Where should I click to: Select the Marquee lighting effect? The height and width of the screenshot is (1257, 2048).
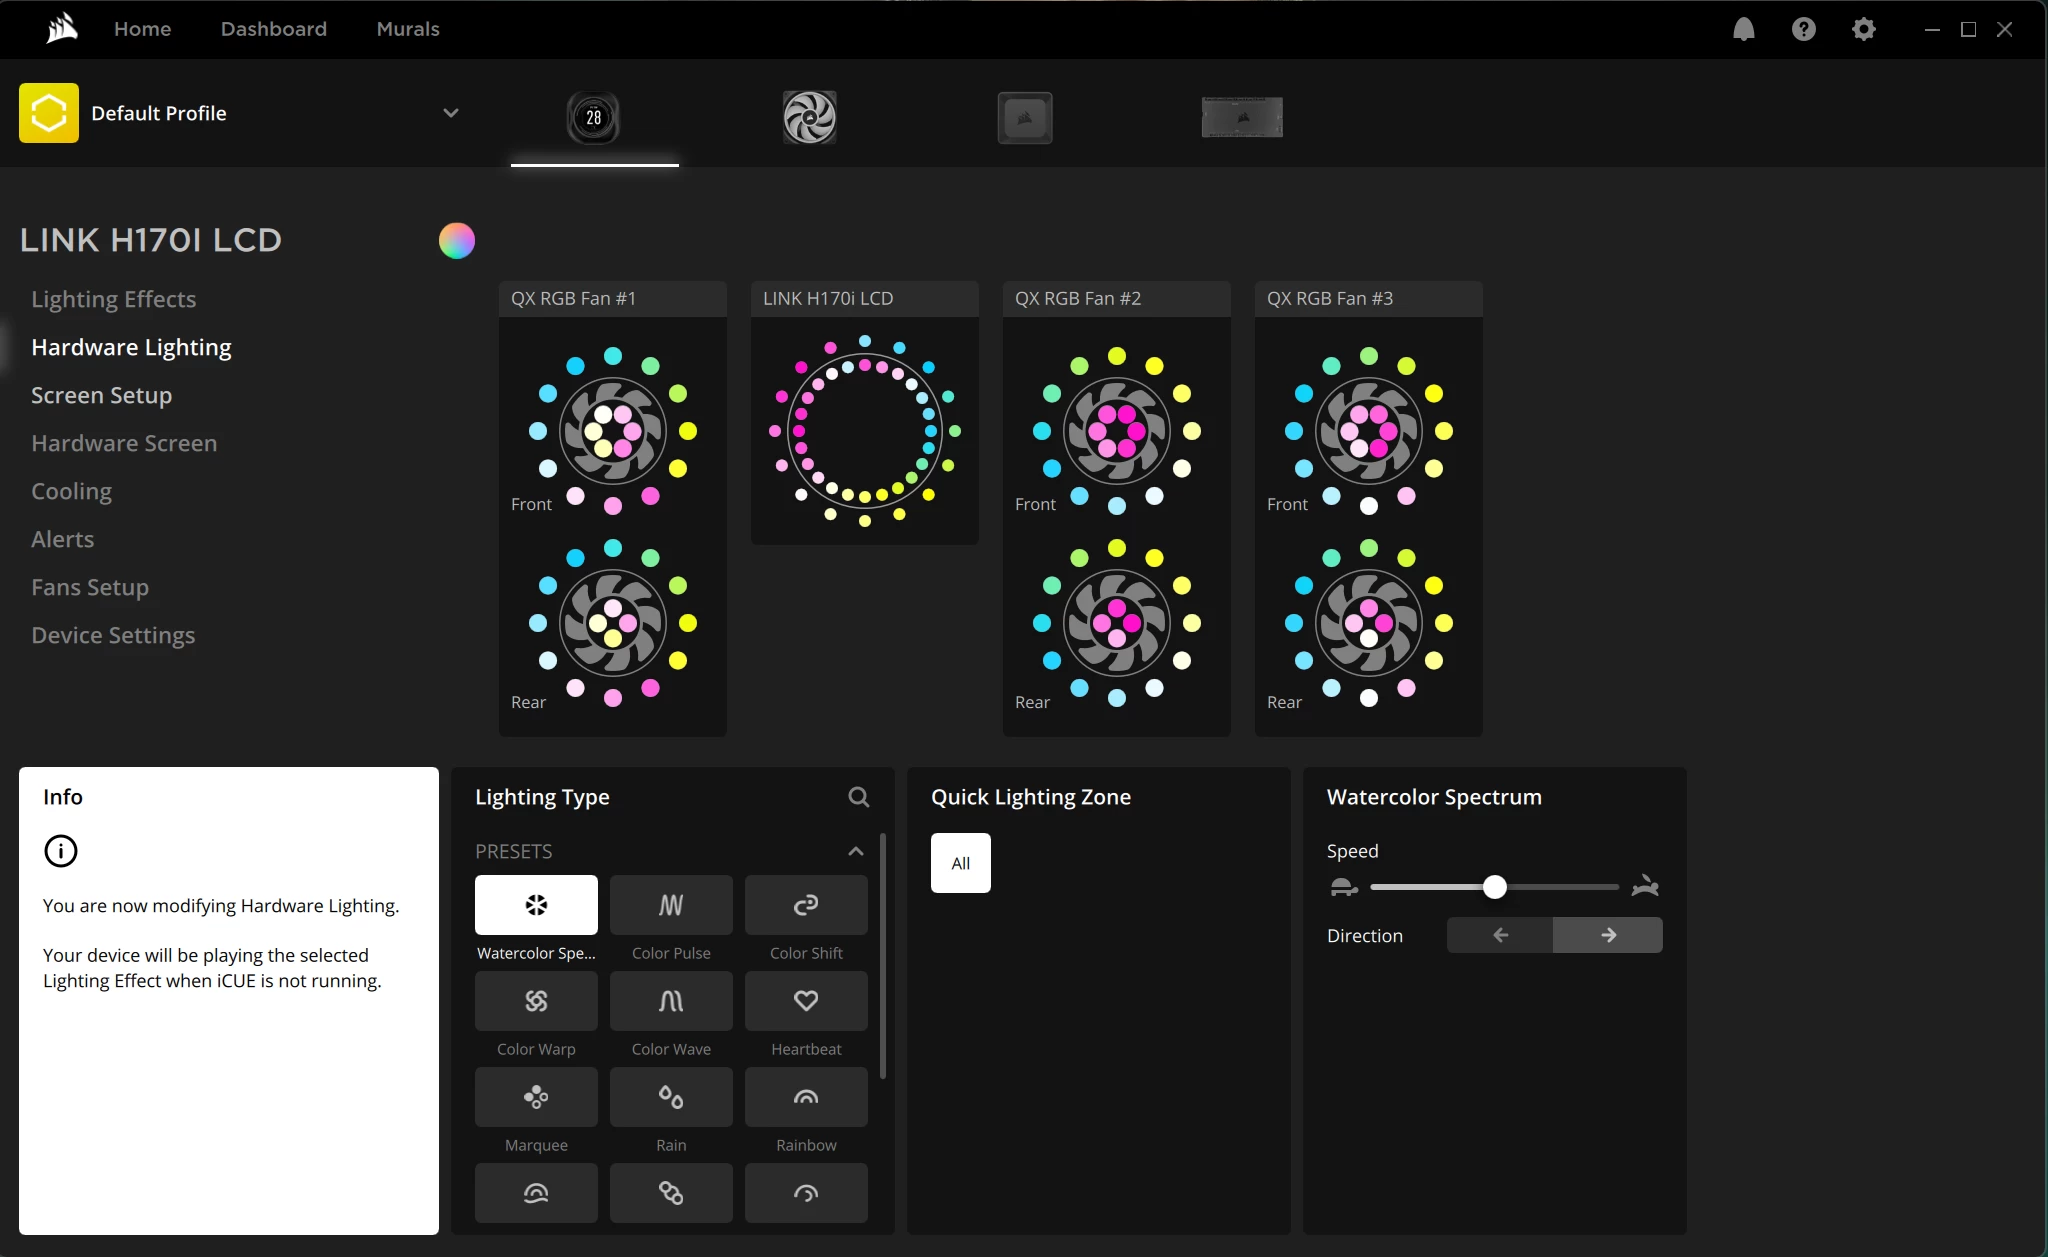pyautogui.click(x=536, y=1097)
